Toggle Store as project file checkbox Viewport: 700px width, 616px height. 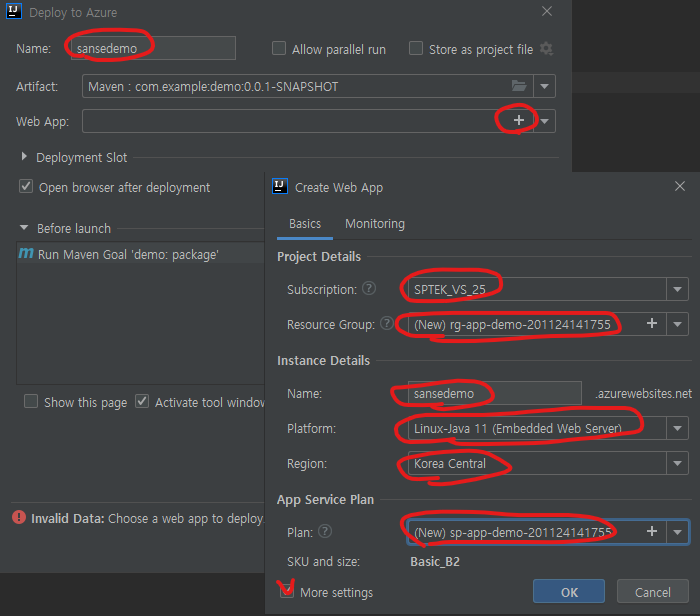(x=417, y=49)
